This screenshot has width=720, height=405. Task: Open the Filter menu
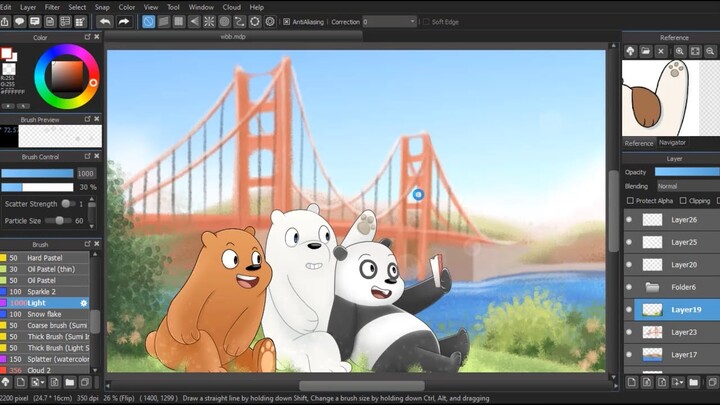pyautogui.click(x=52, y=7)
